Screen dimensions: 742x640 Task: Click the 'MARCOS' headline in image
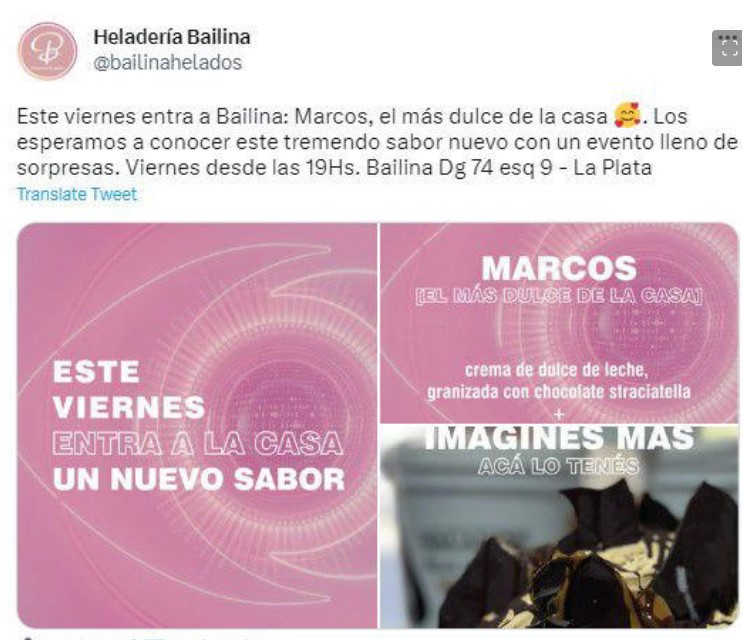[x=559, y=268]
